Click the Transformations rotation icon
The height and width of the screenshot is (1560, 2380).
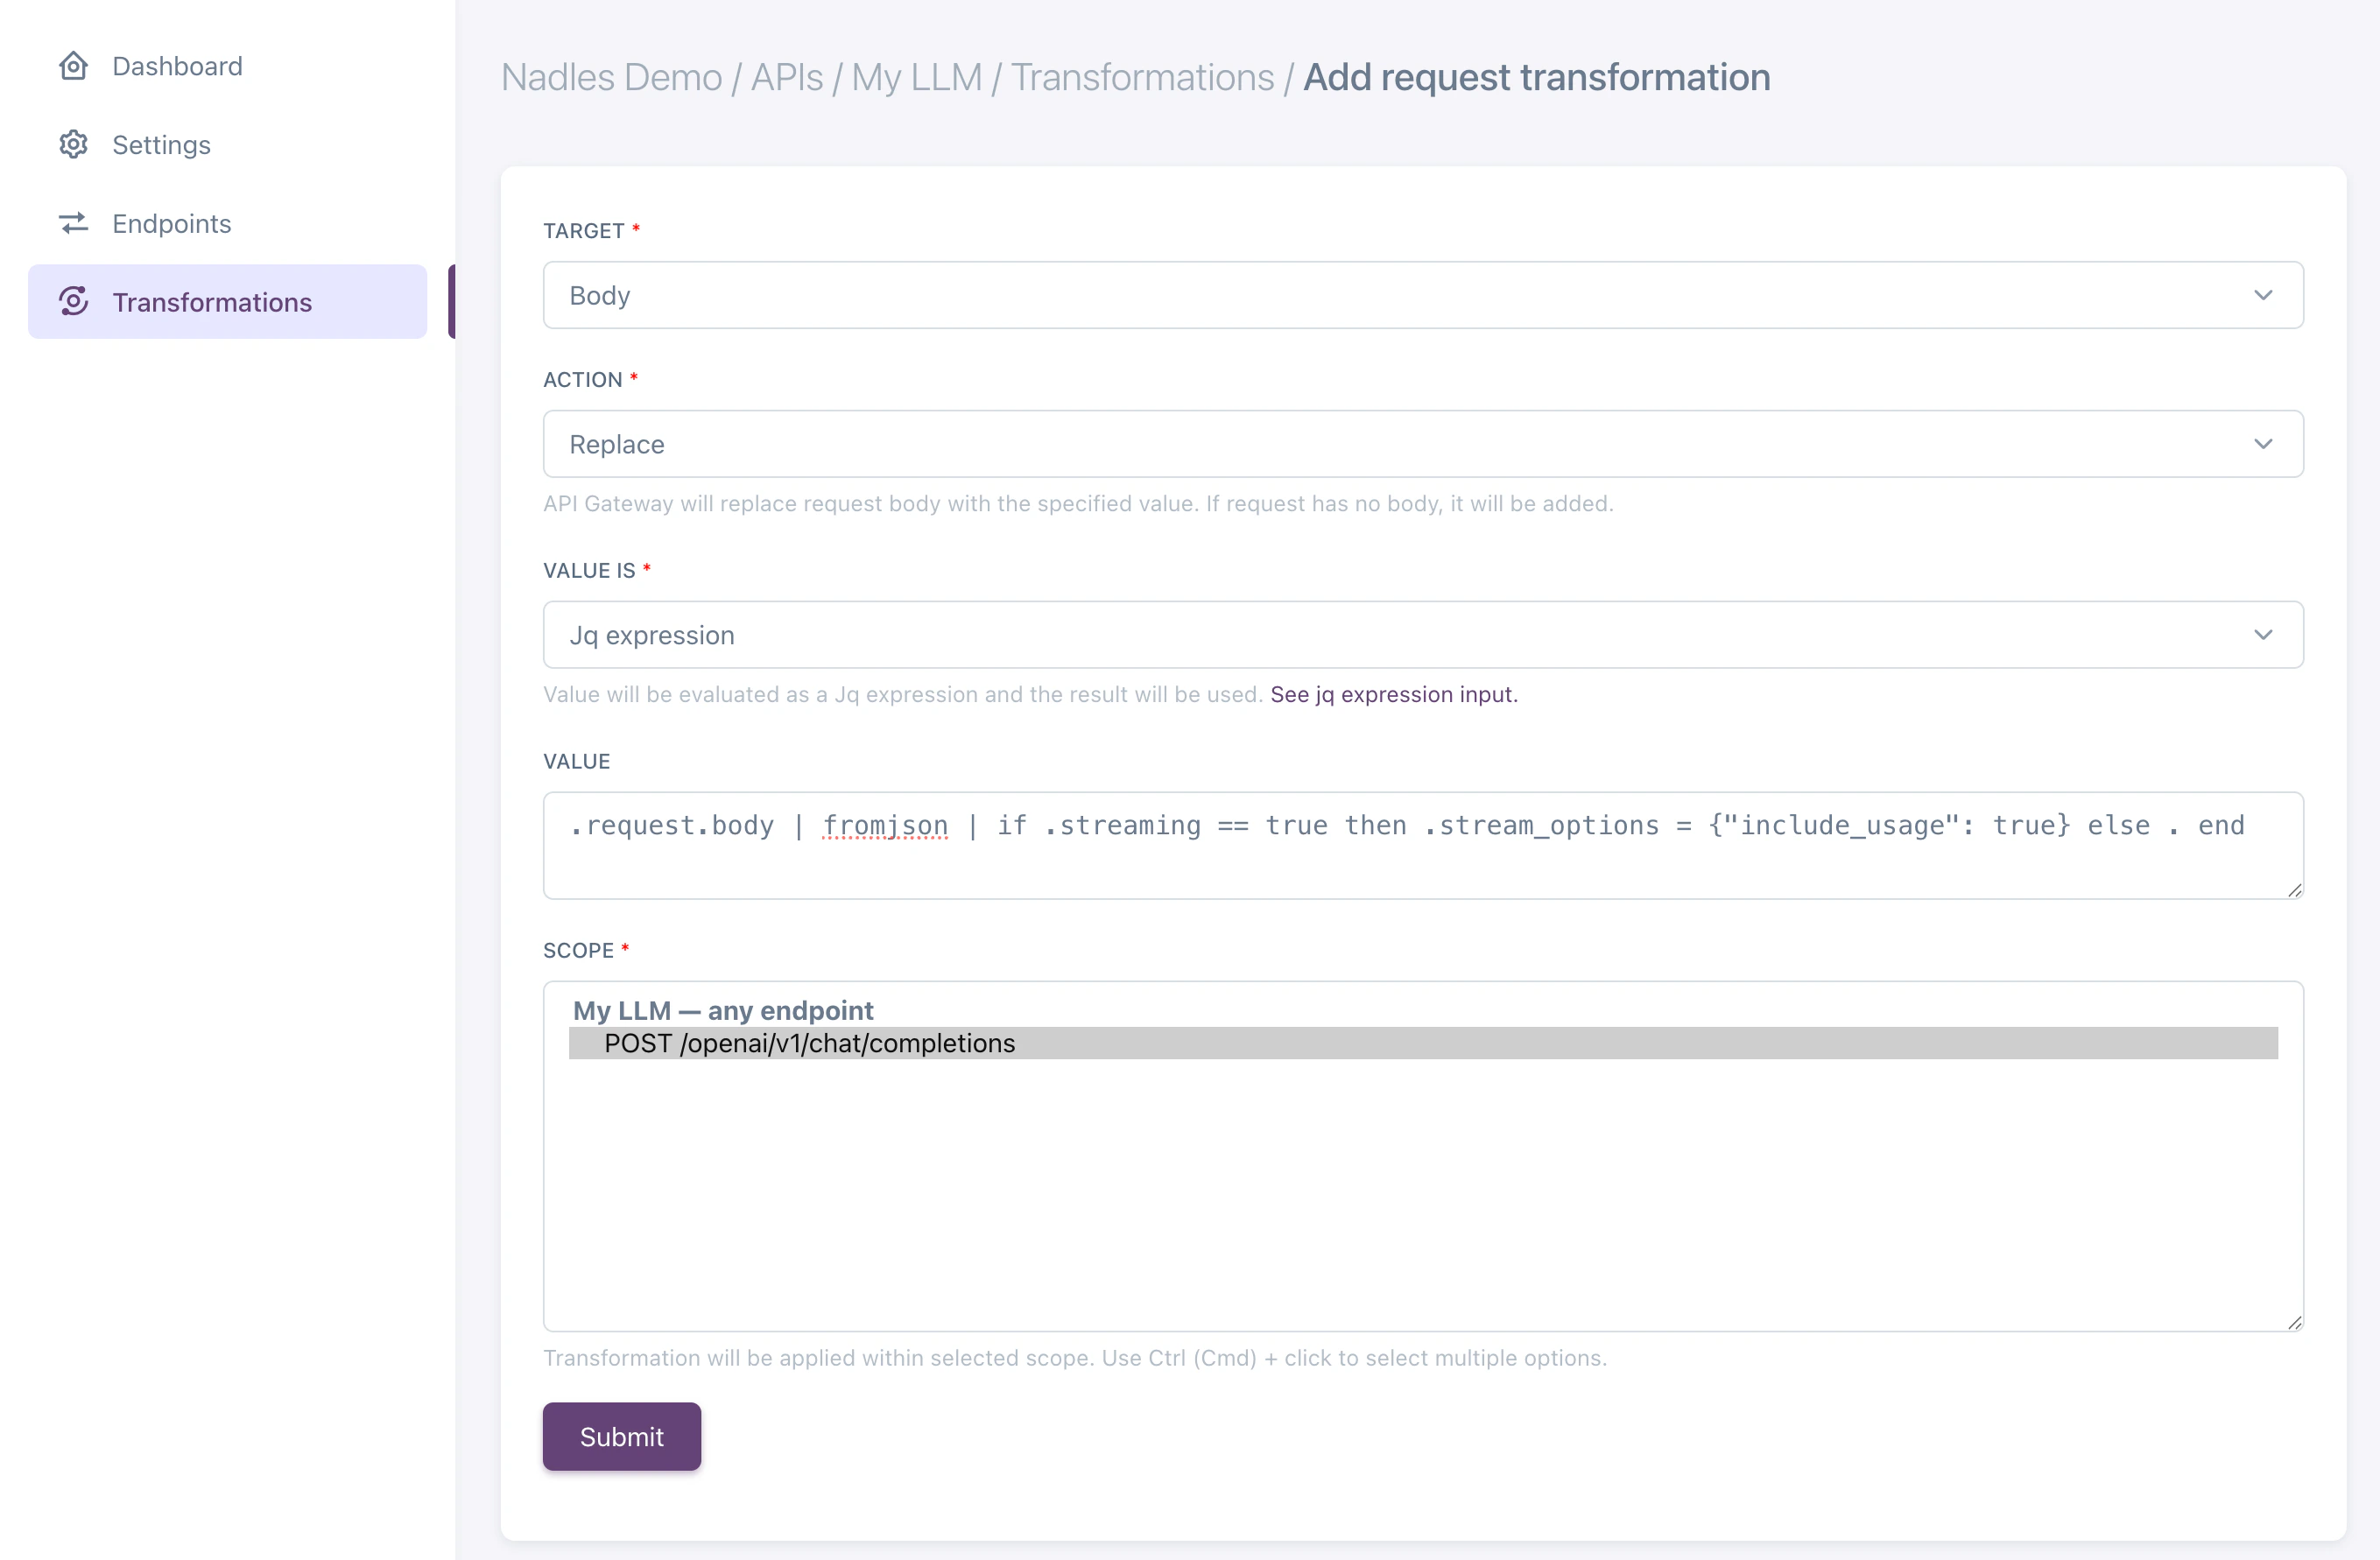pyautogui.click(x=73, y=301)
